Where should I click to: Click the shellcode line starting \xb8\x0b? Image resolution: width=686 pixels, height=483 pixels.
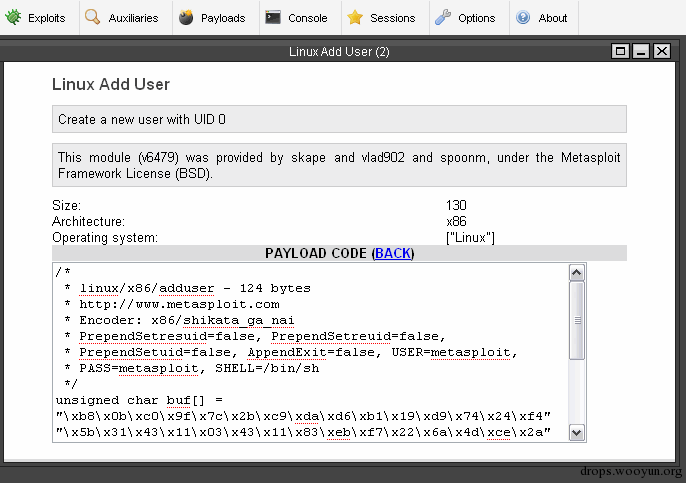click(303, 416)
